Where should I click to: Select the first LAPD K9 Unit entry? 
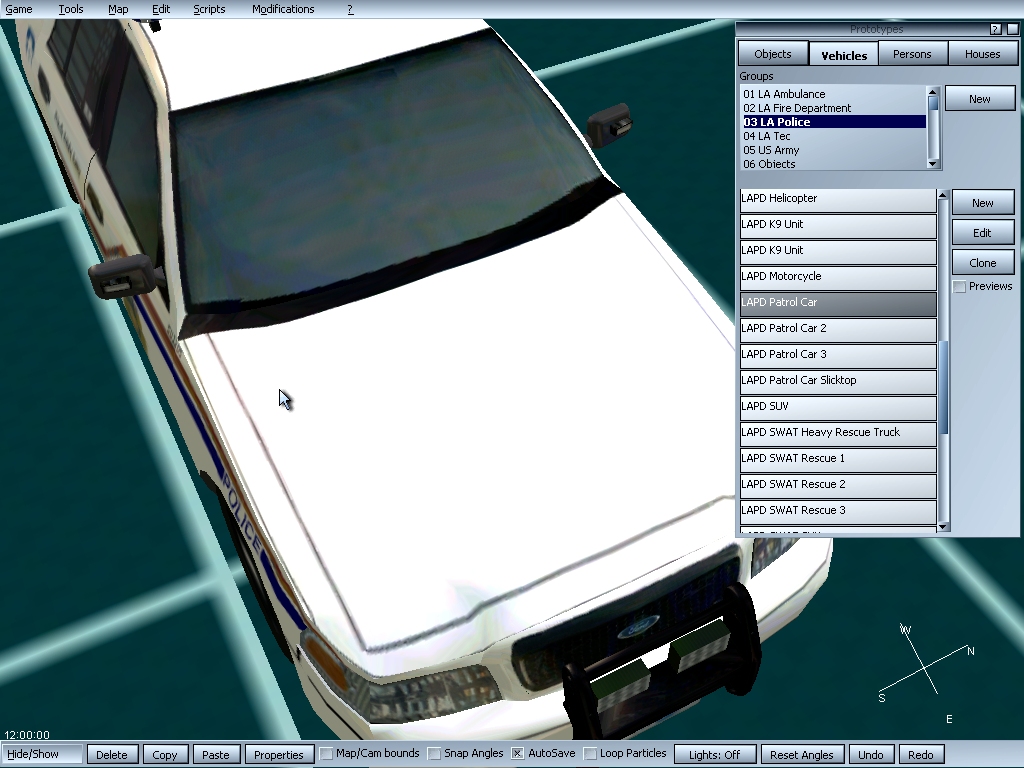pyautogui.click(x=838, y=226)
